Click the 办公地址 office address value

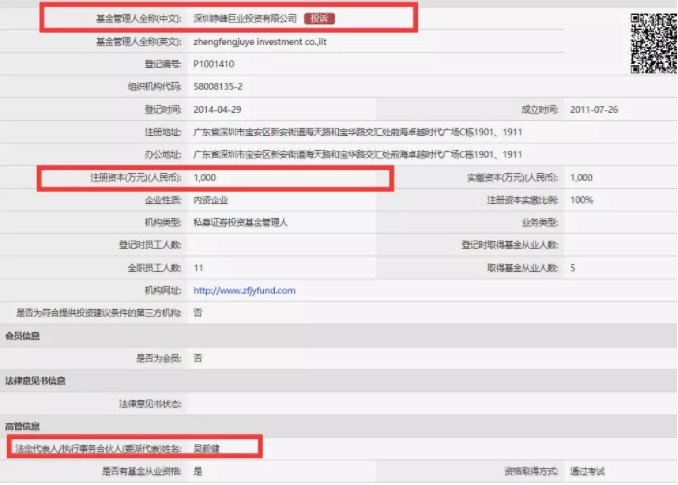point(357,154)
